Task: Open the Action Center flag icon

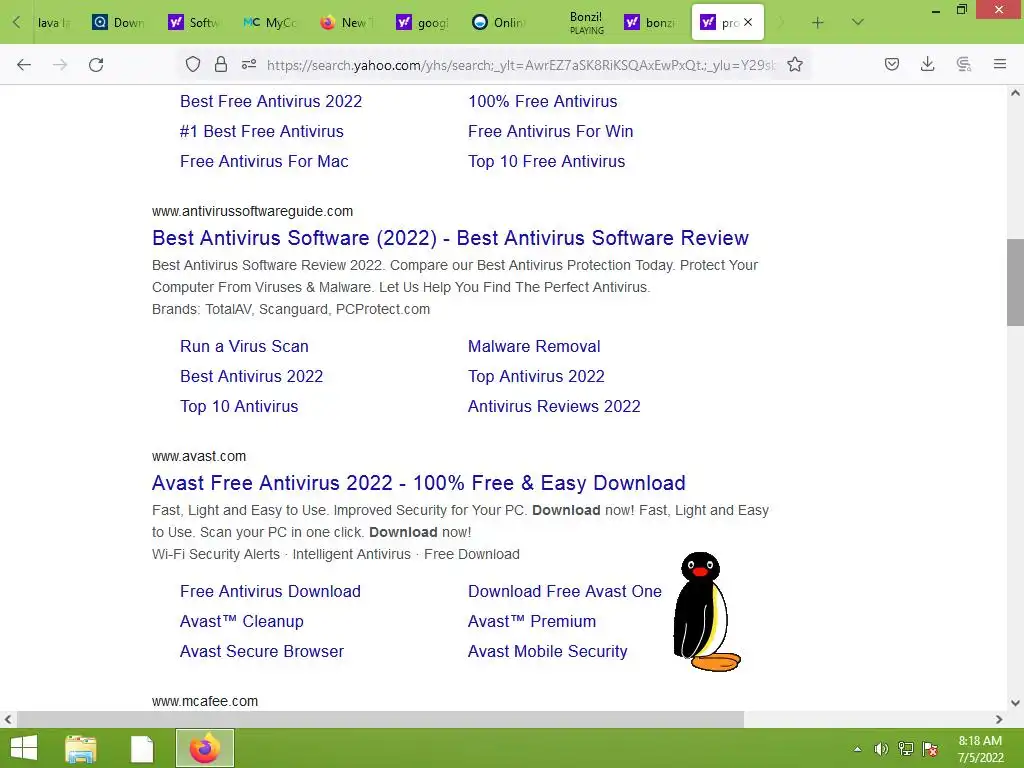Action: click(x=930, y=749)
